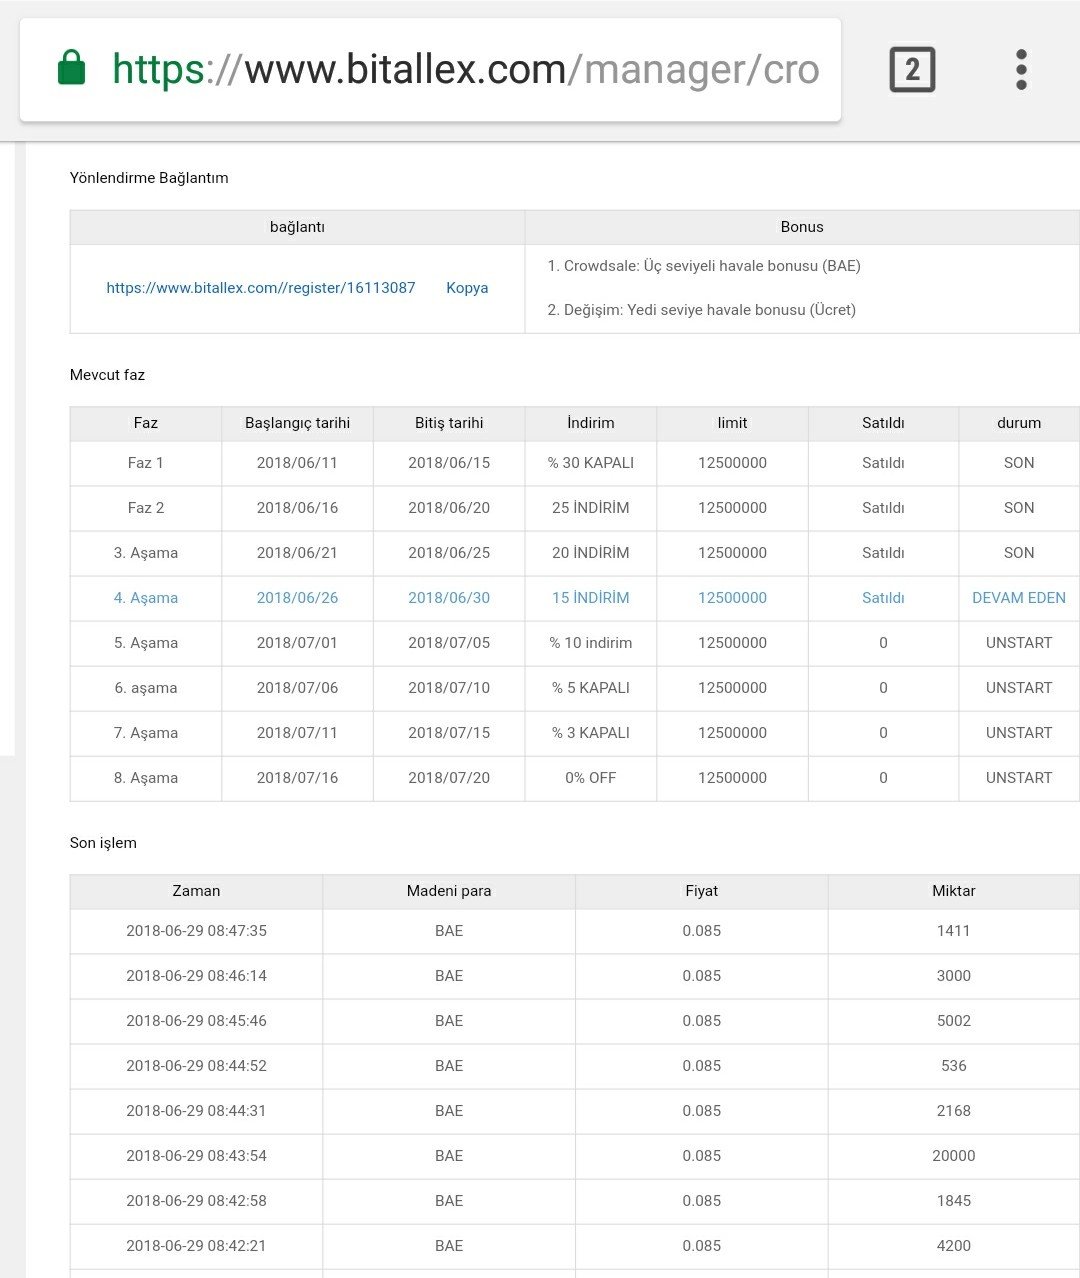Select the 'Faz 1' row label
Viewport: 1080px width, 1278px height.
pos(146,463)
